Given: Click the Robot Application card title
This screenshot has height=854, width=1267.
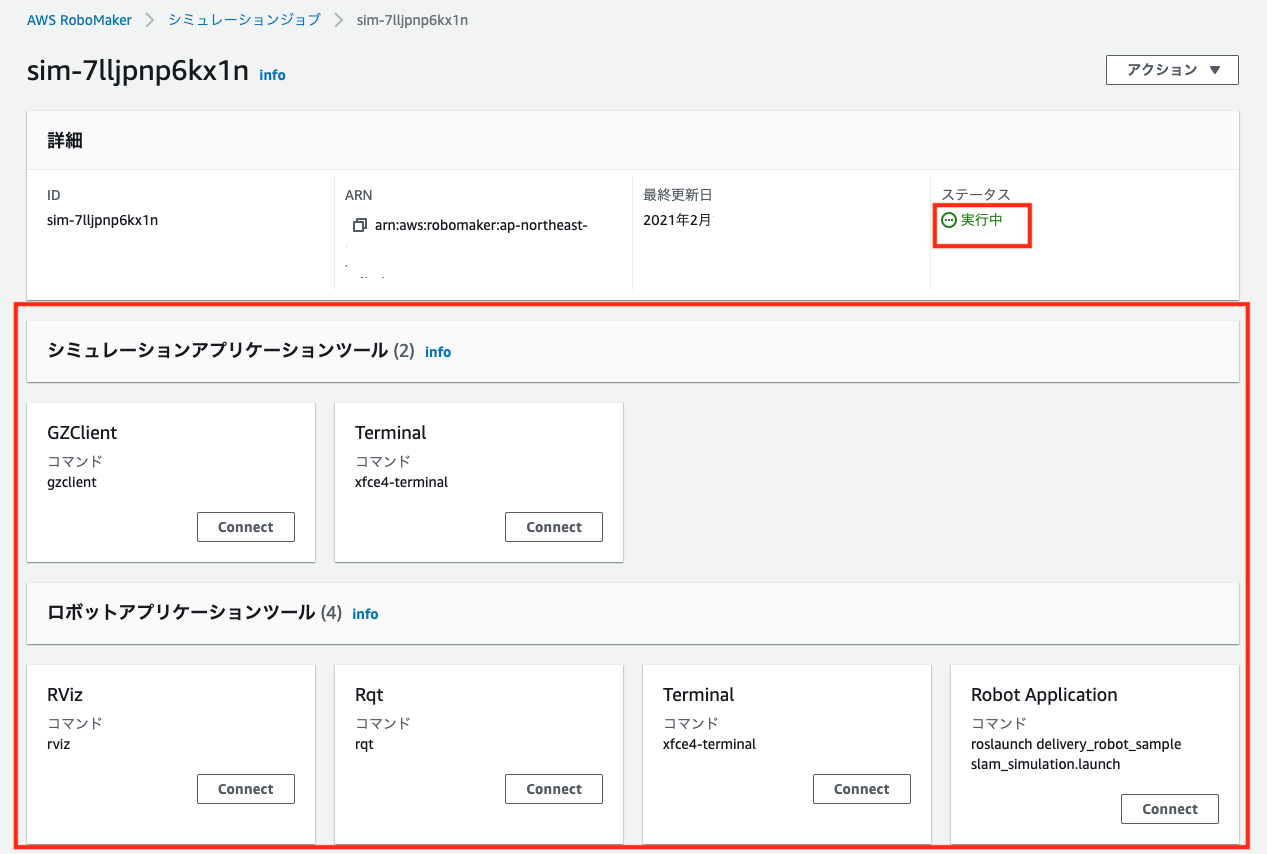Looking at the screenshot, I should [x=1044, y=695].
